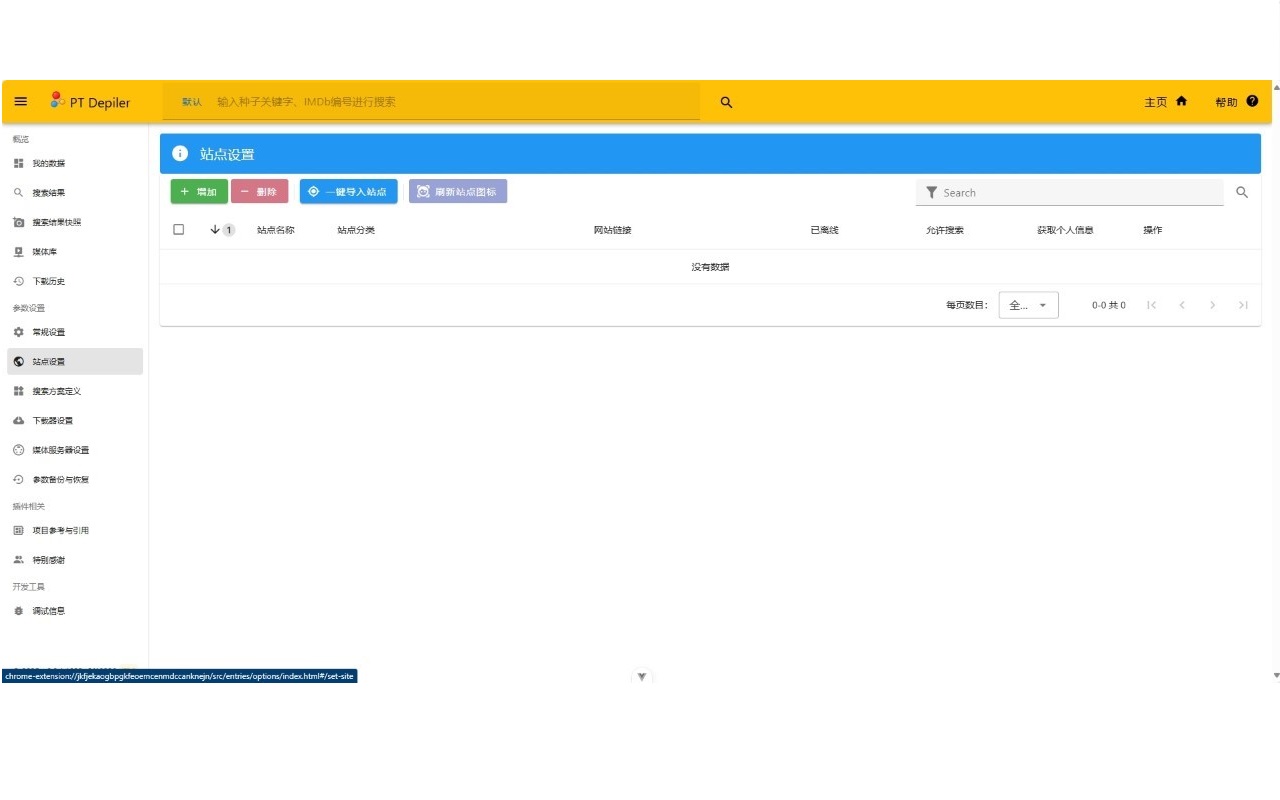The height and width of the screenshot is (800, 1280).
Task: Open 特别感谢 in the sidebar
Action: [x=75, y=560]
